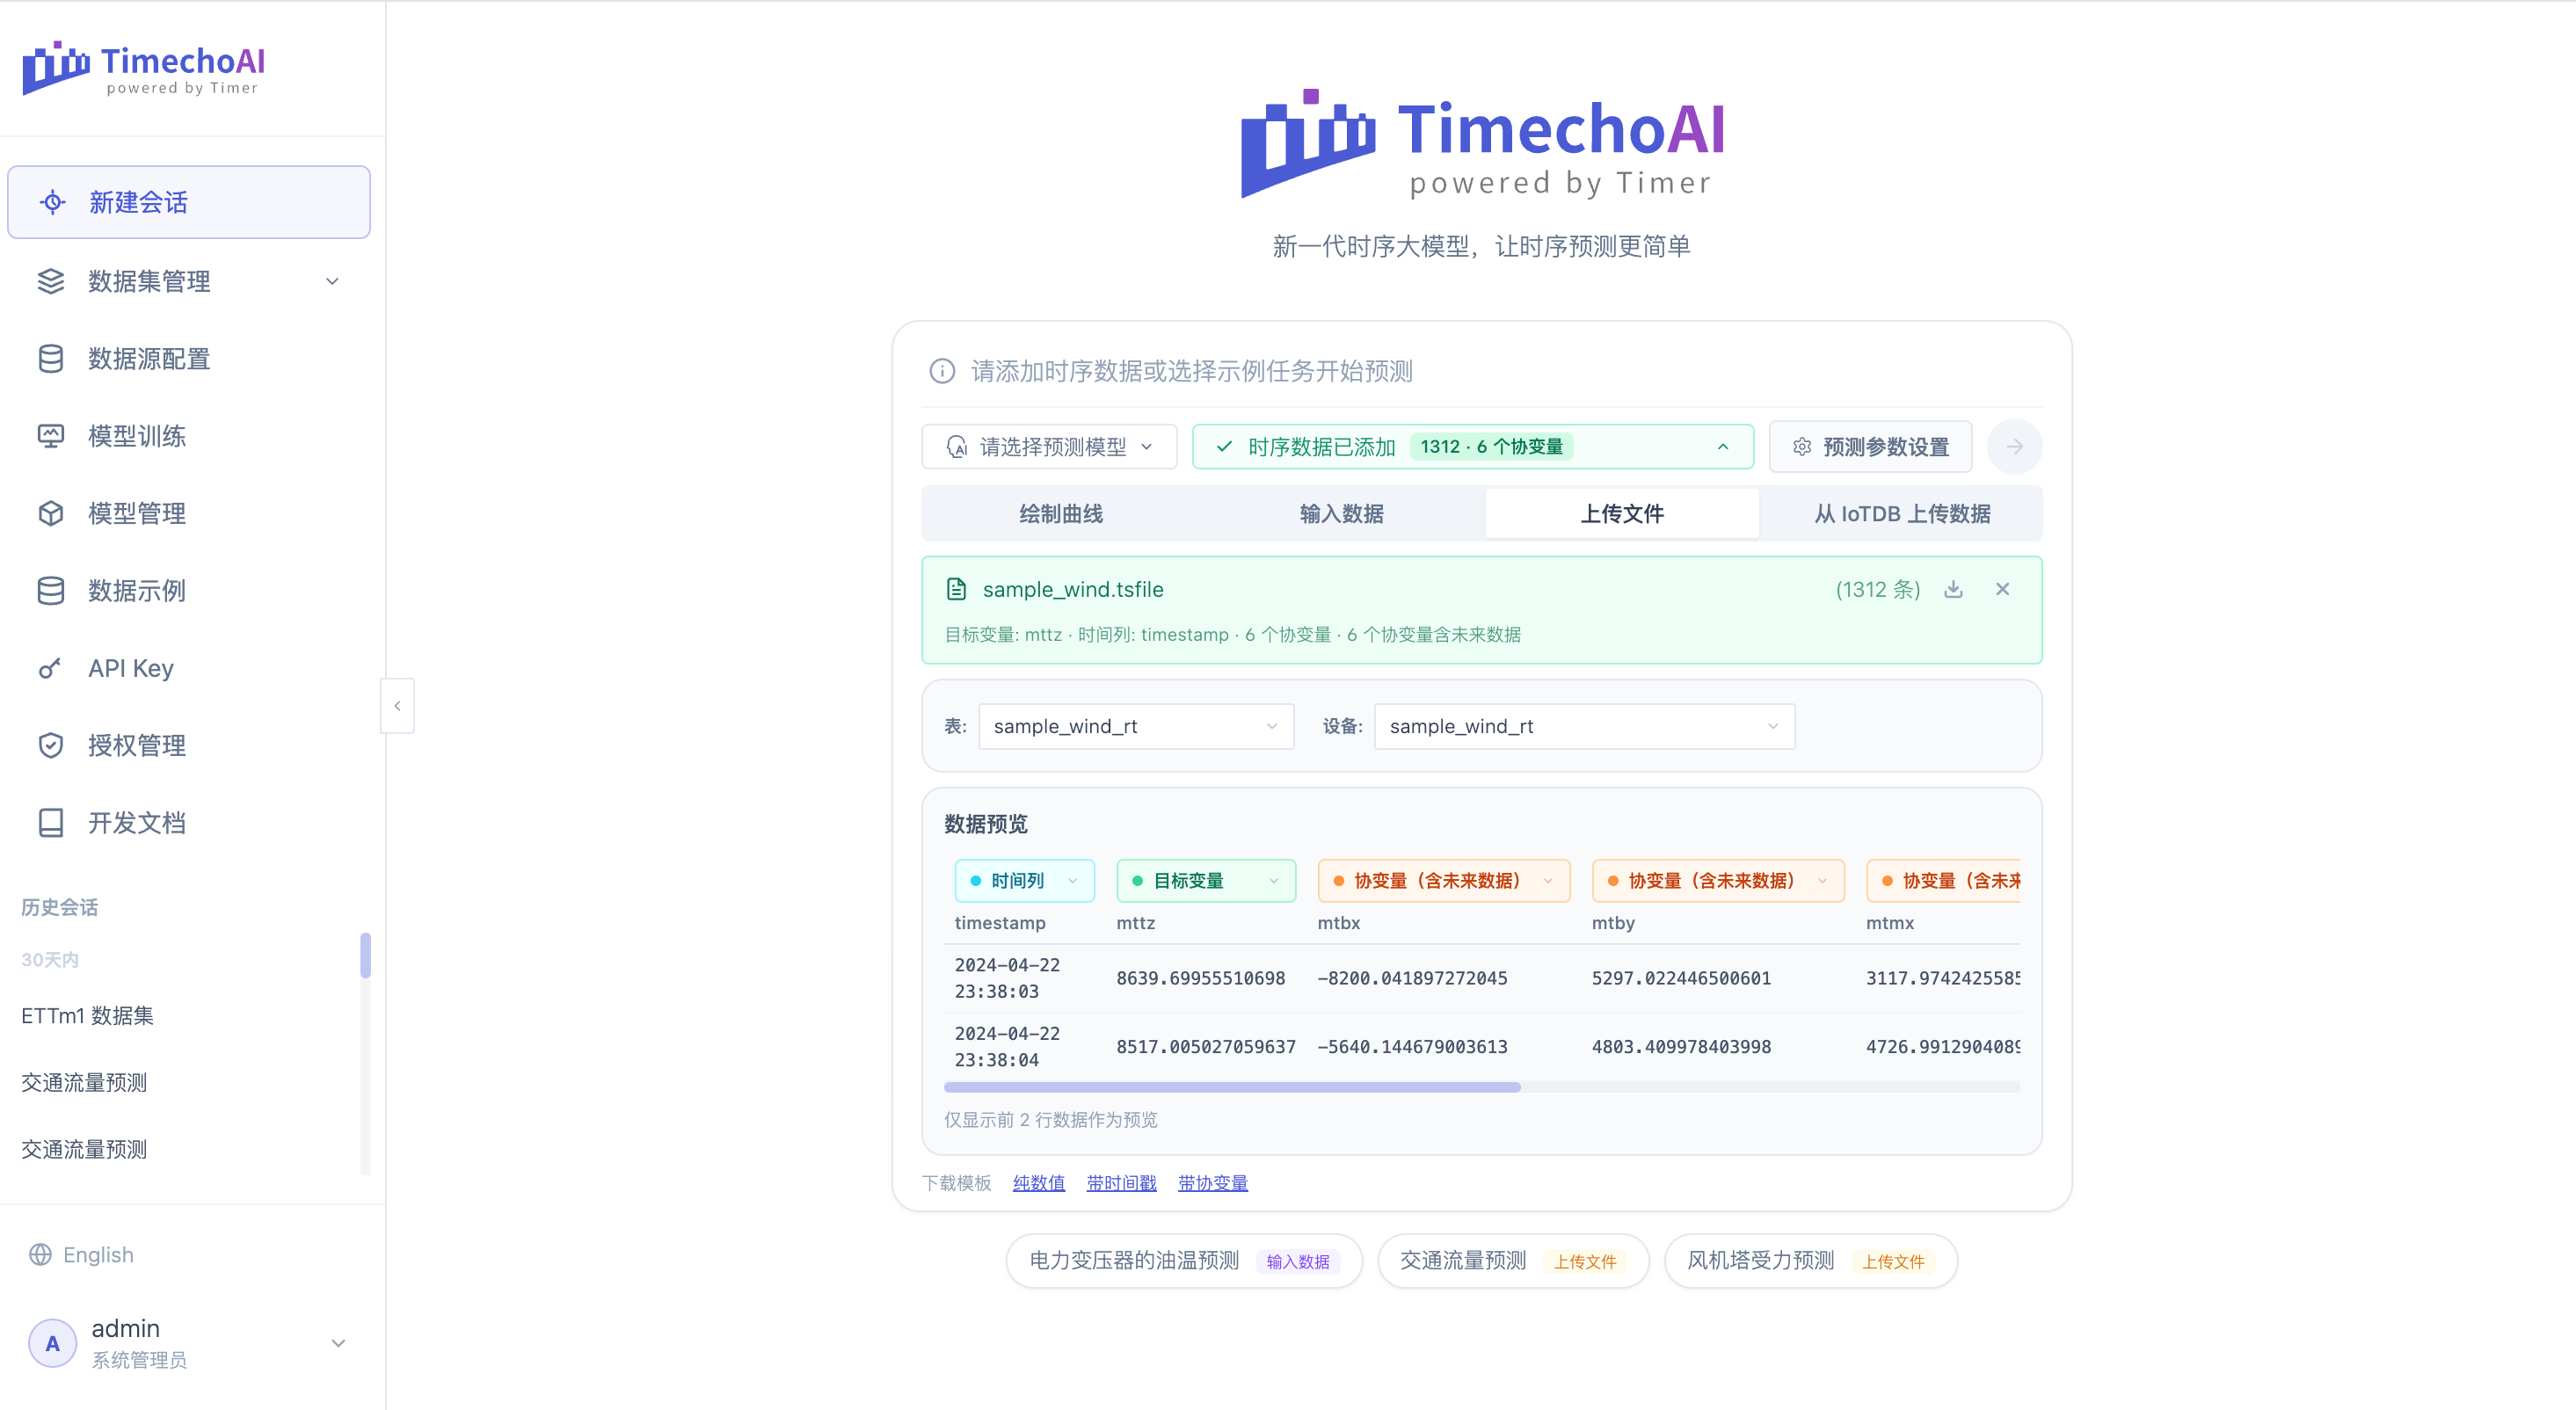Start a new session with 新建会话
The height and width of the screenshot is (1410, 2576).
(x=189, y=202)
